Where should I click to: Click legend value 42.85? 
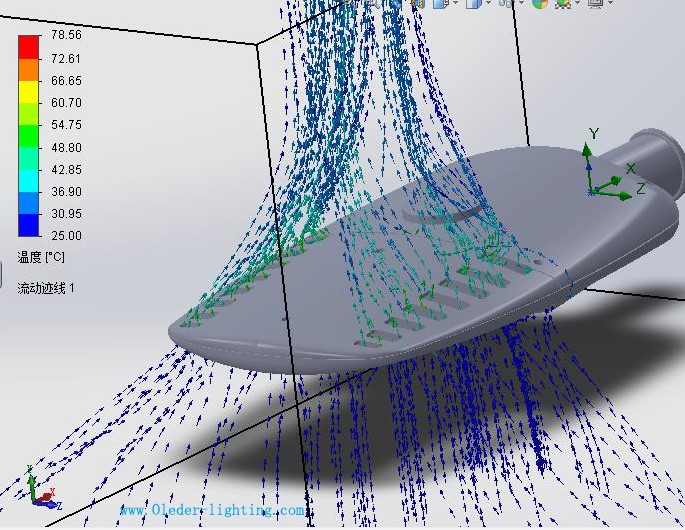pos(66,170)
